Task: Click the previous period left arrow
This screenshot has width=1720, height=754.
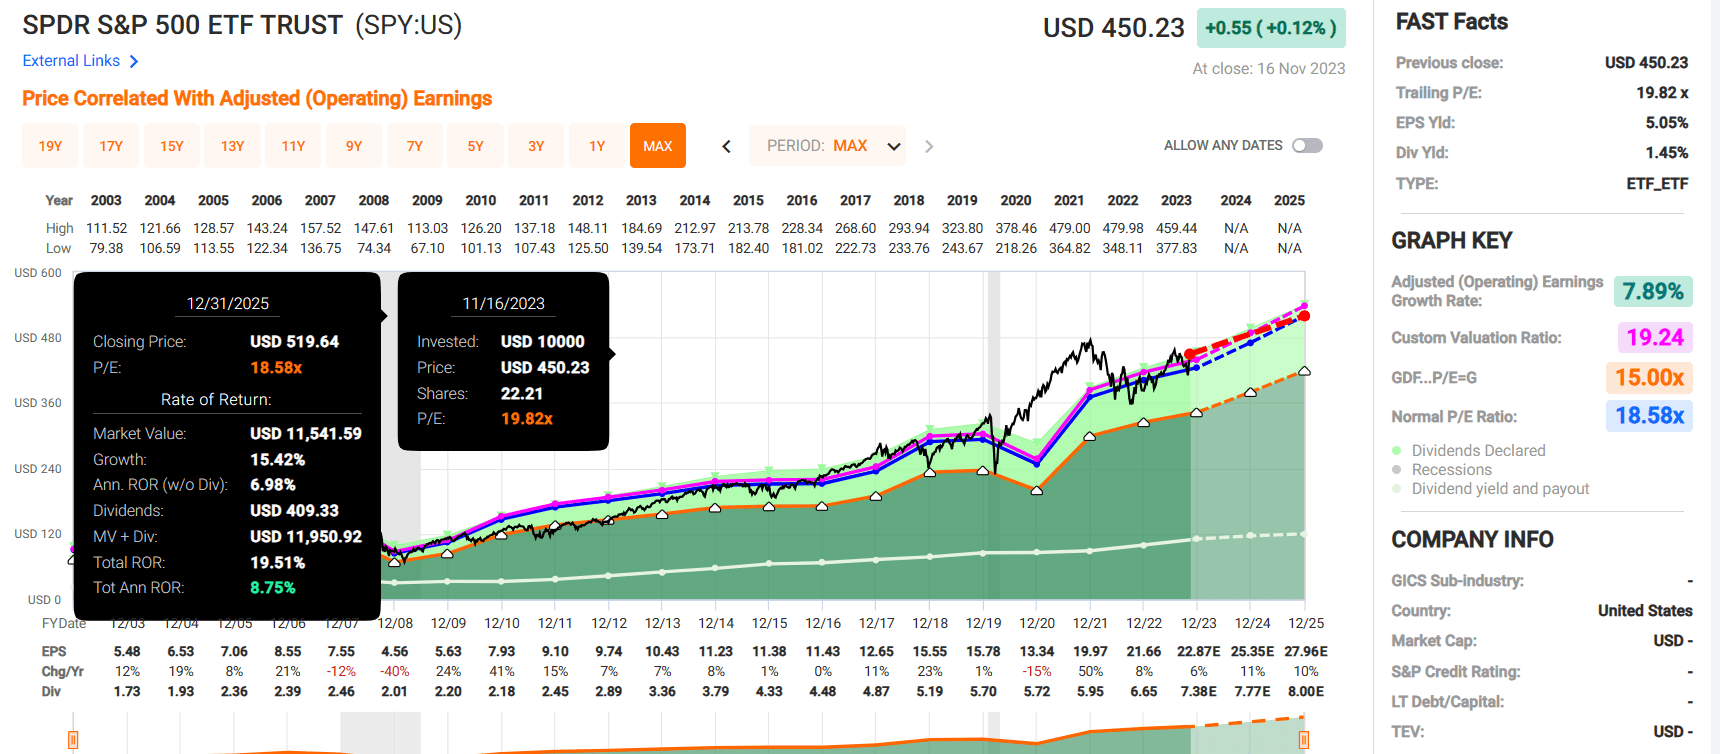Action: pos(727,146)
